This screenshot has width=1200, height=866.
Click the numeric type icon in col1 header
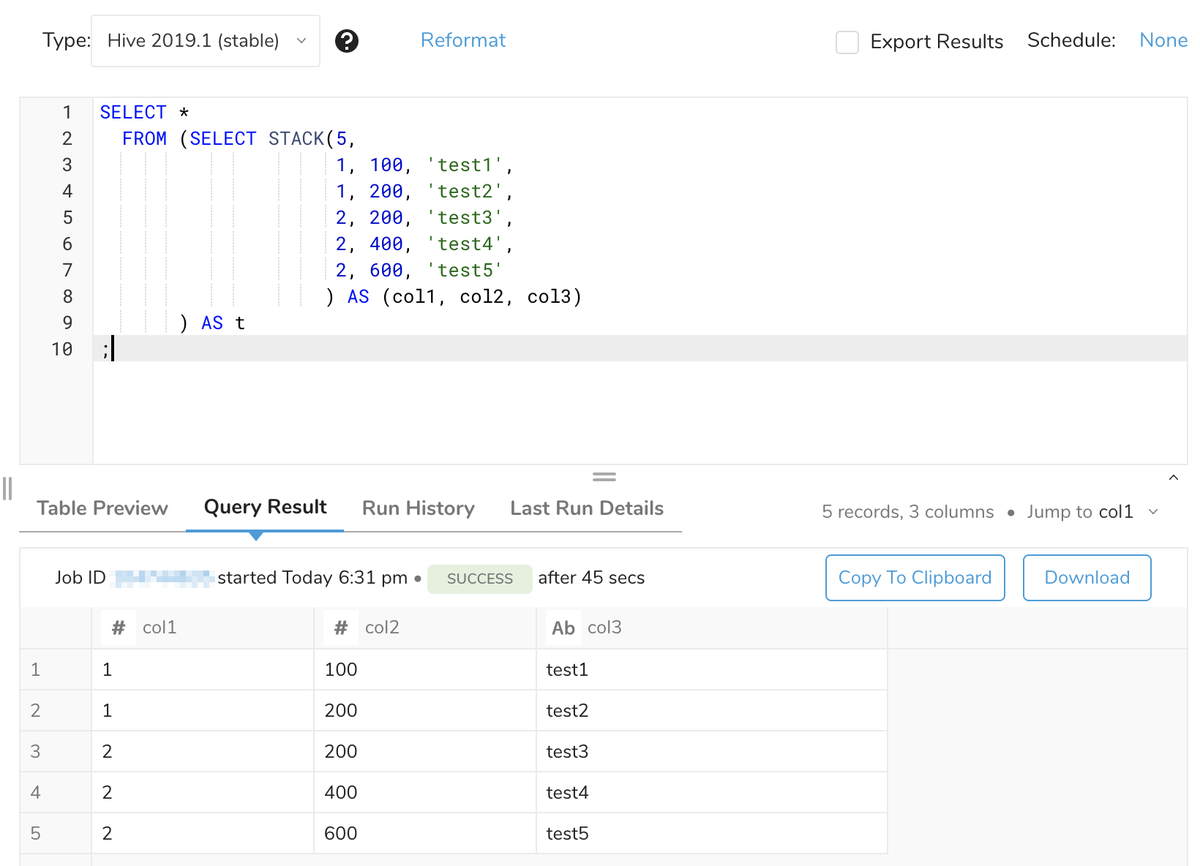[x=118, y=627]
